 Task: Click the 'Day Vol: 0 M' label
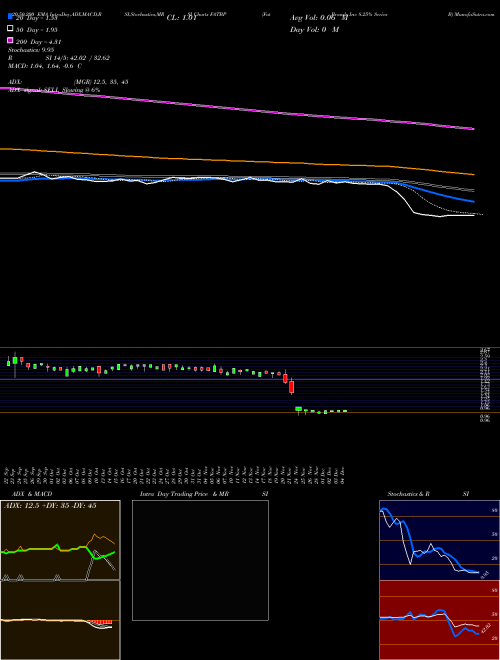[x=314, y=29]
